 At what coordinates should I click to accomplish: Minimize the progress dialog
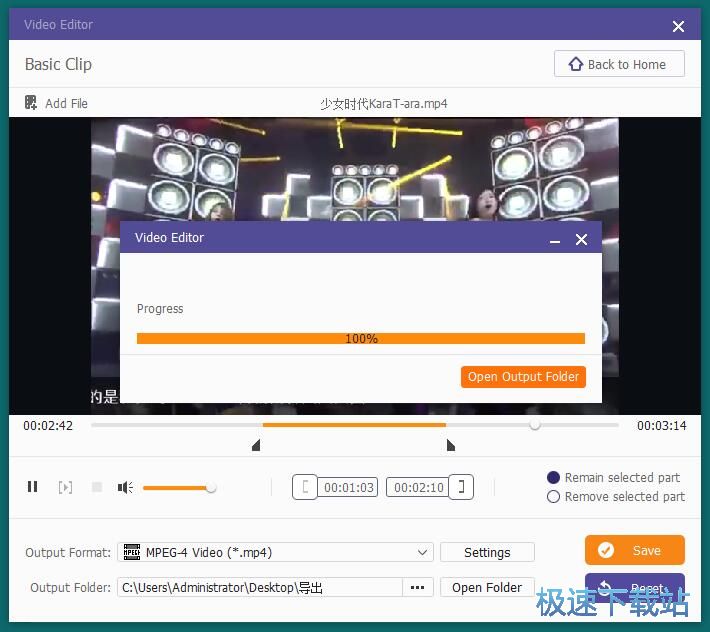coord(555,240)
